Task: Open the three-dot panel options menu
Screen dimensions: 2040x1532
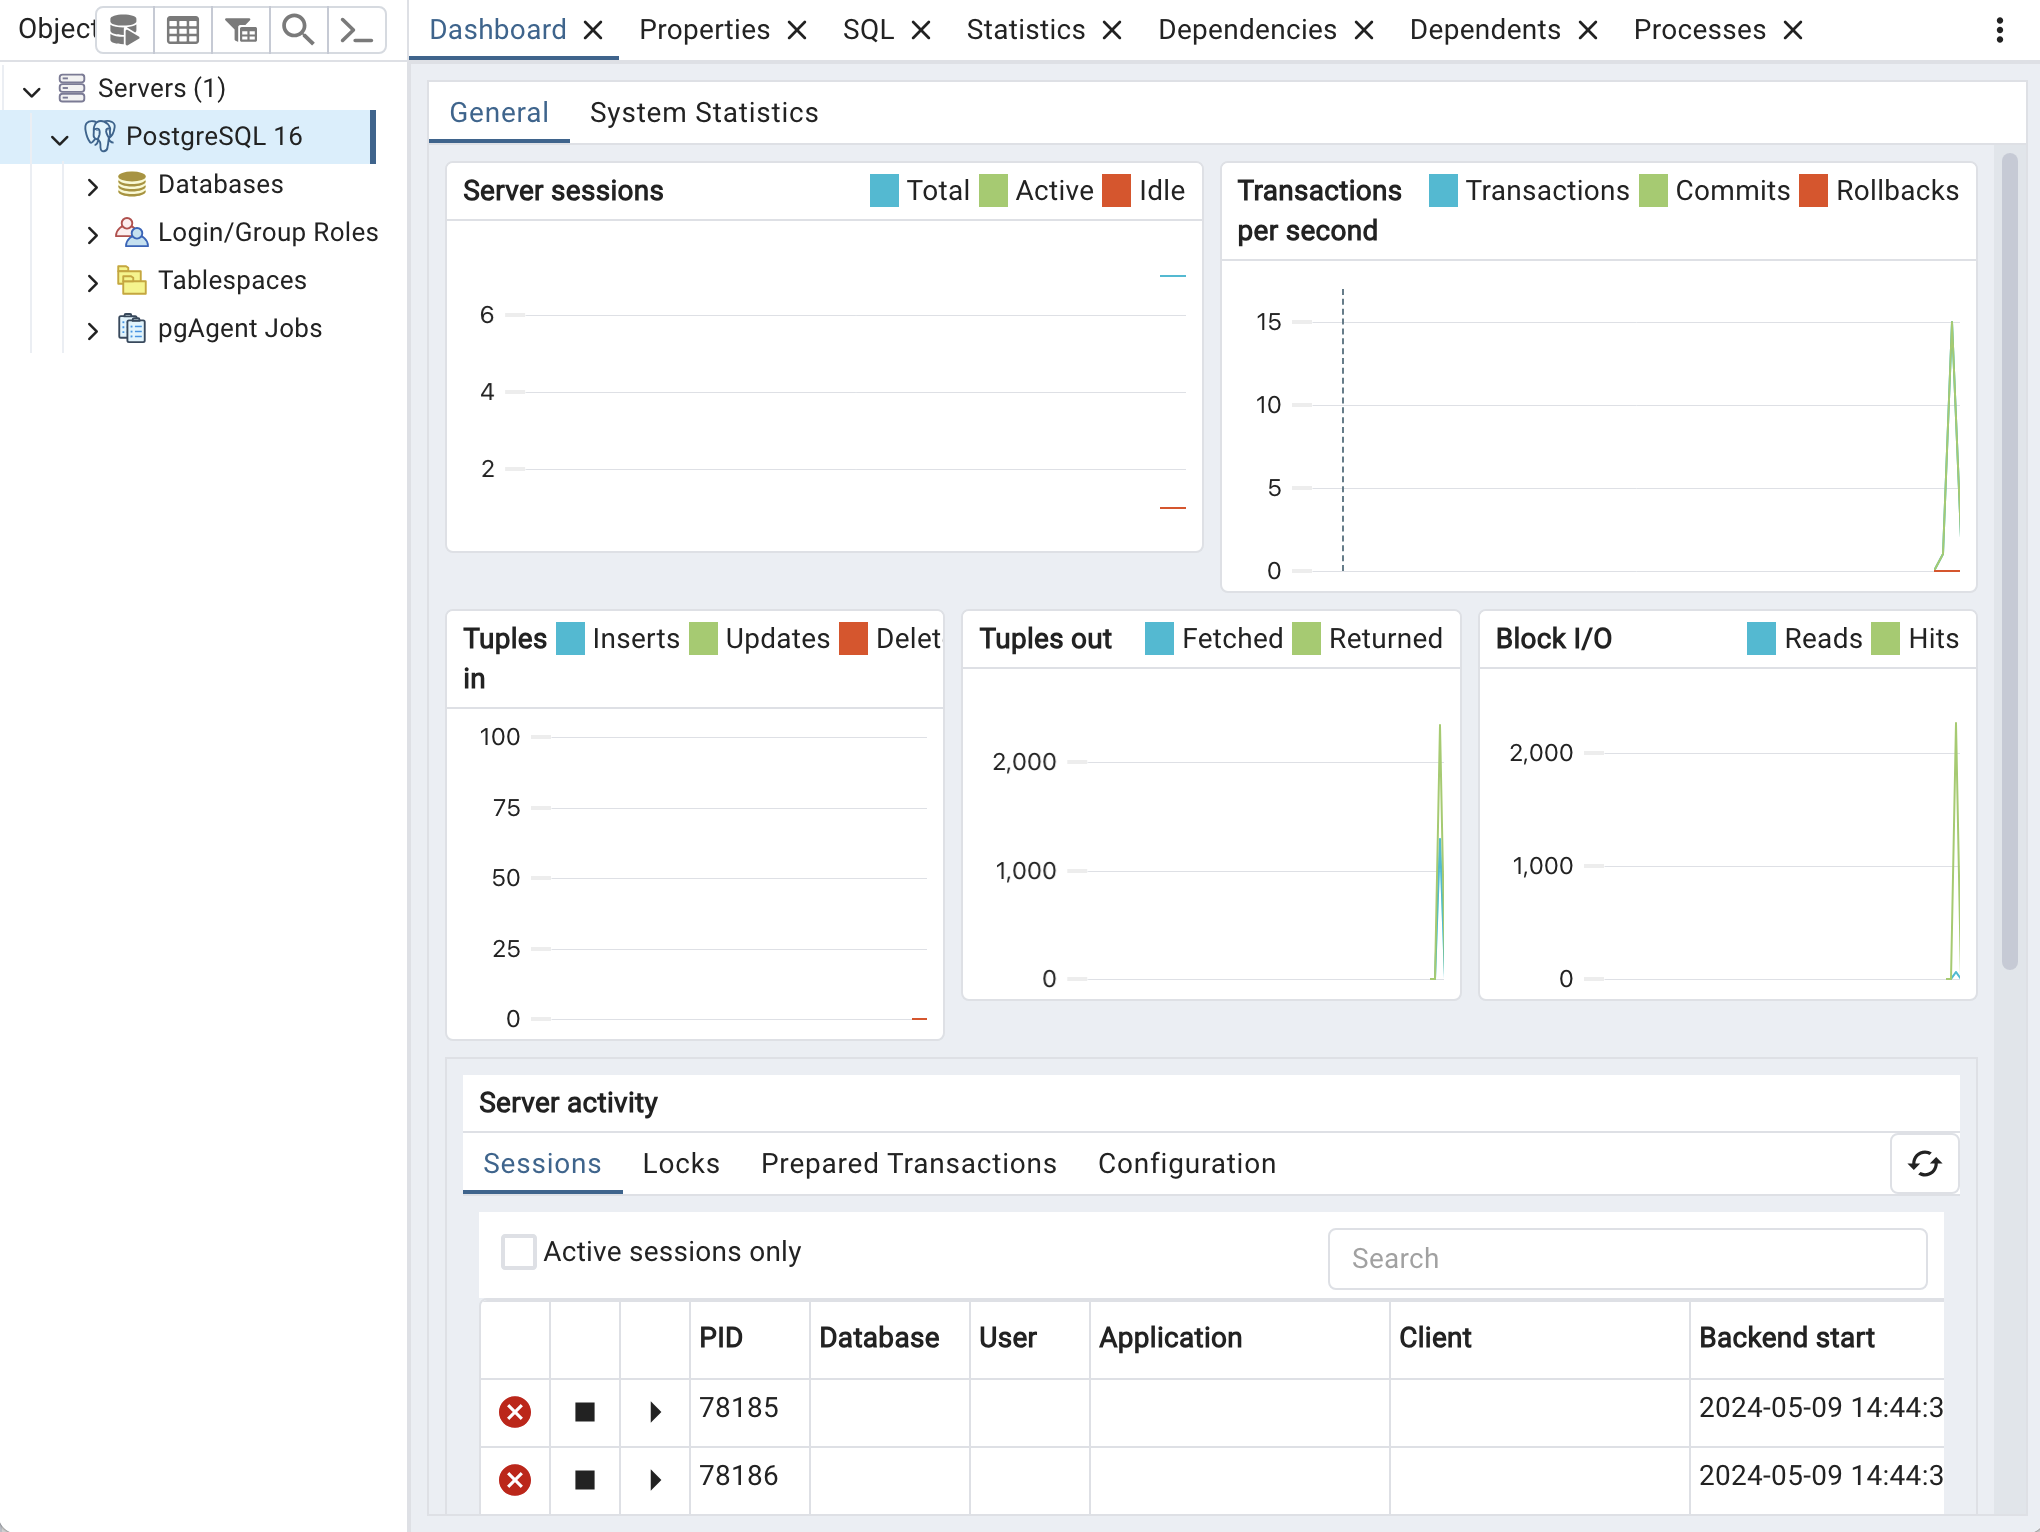Action: click(x=1999, y=30)
